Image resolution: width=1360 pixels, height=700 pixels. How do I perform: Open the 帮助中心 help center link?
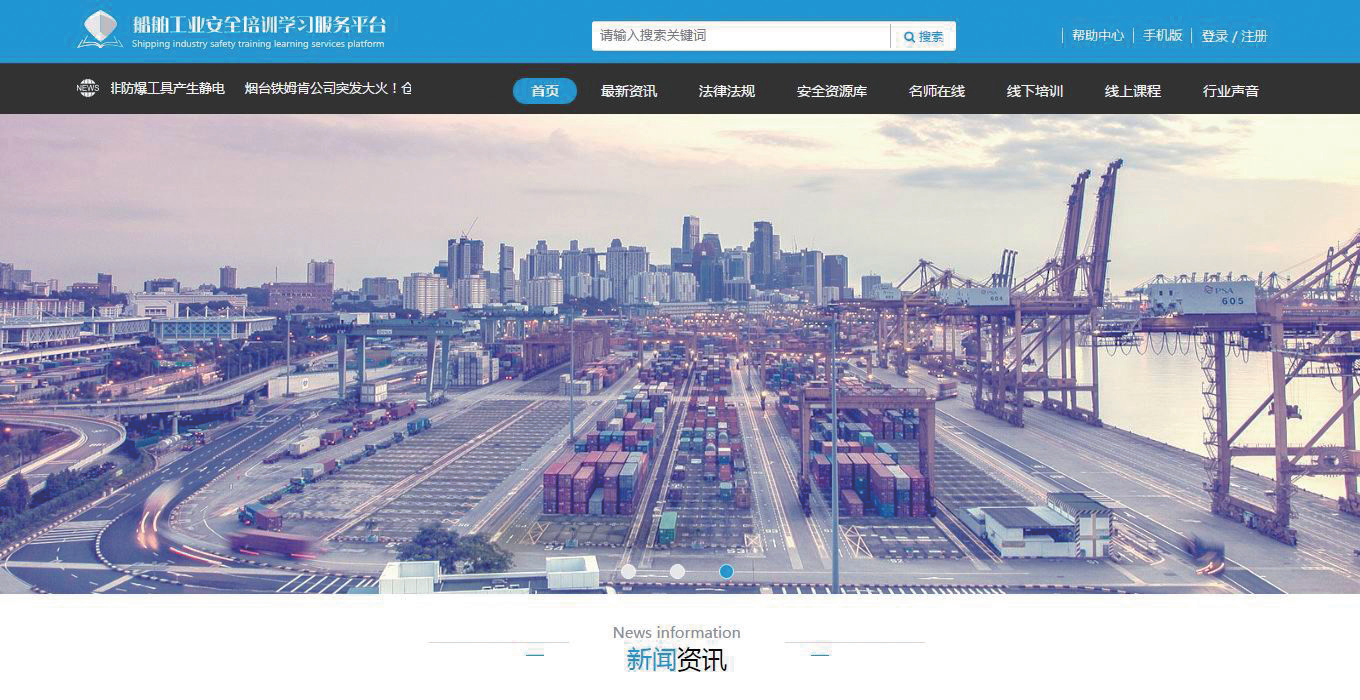coord(1098,36)
